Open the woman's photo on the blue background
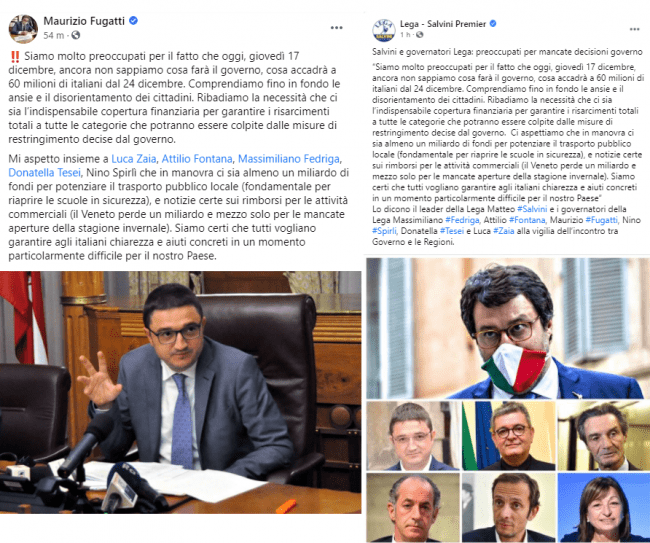Screen dimensions: 650x543 tap(604, 507)
